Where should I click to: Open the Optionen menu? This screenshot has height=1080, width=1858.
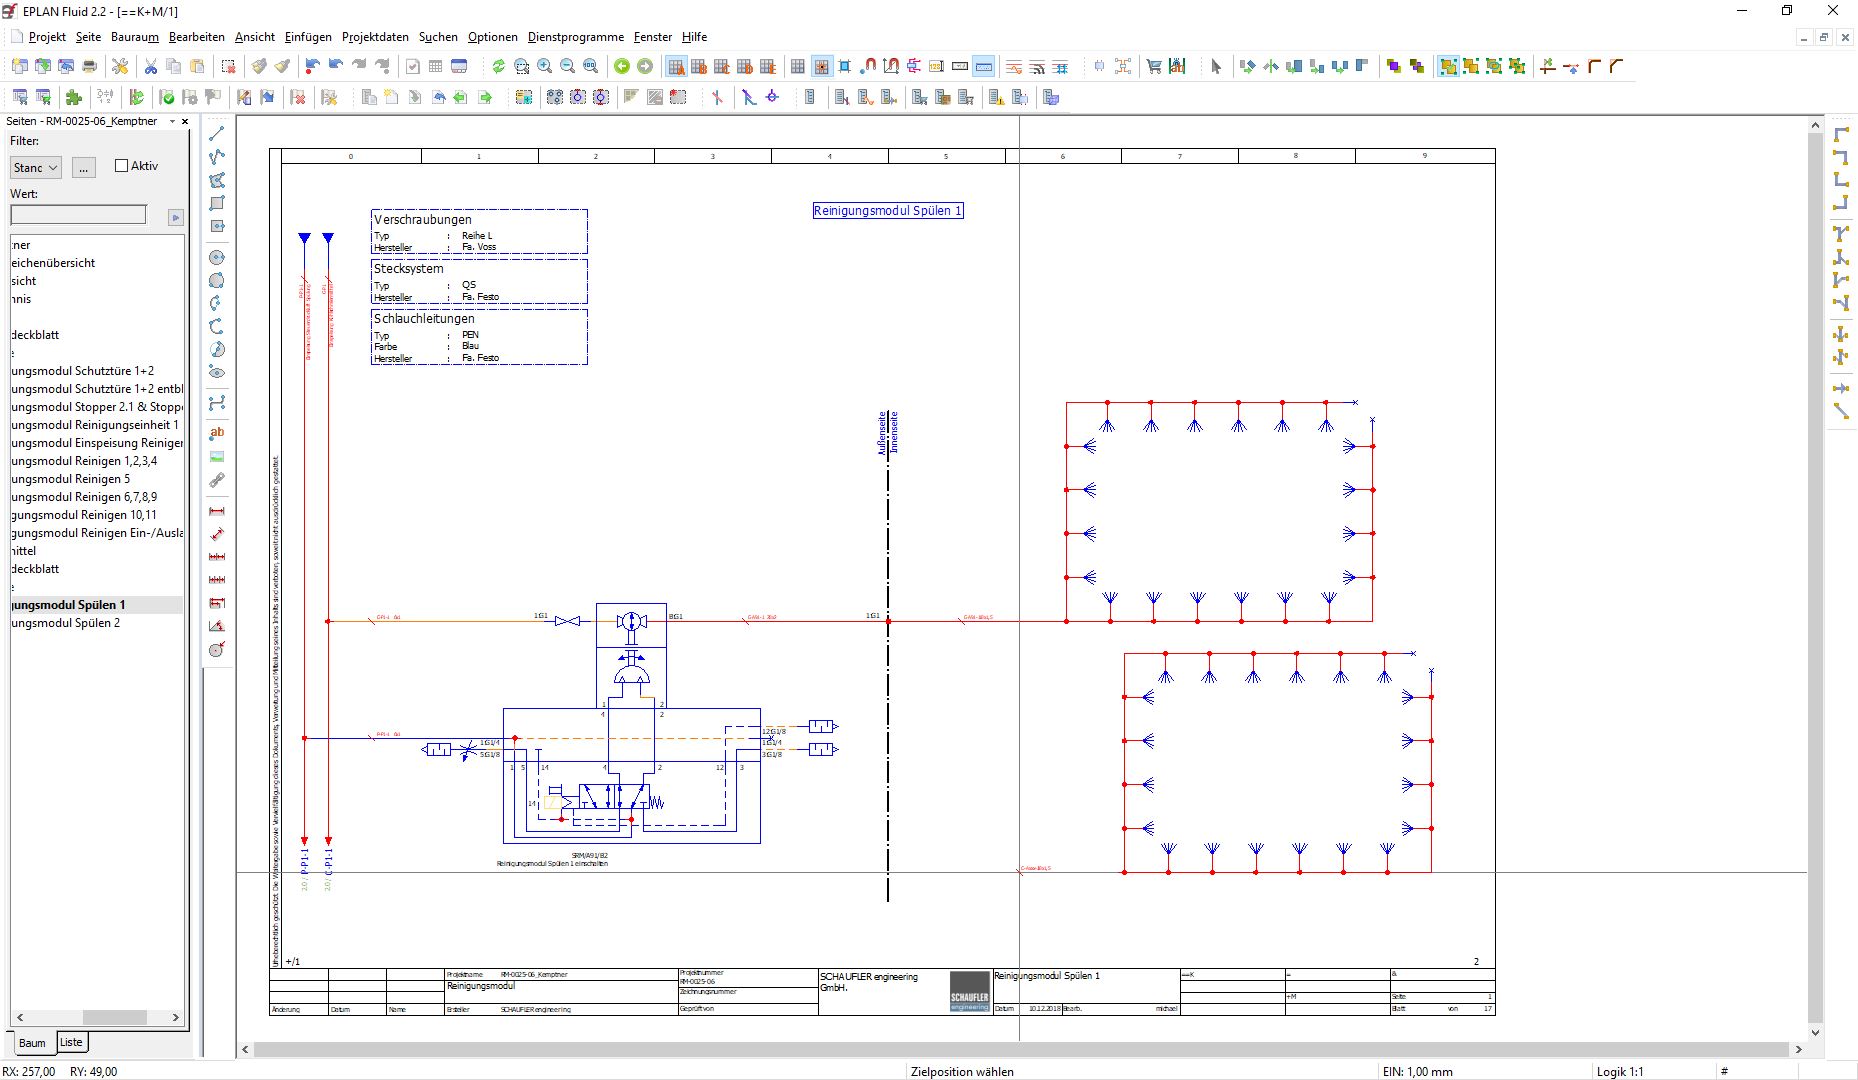pos(493,37)
